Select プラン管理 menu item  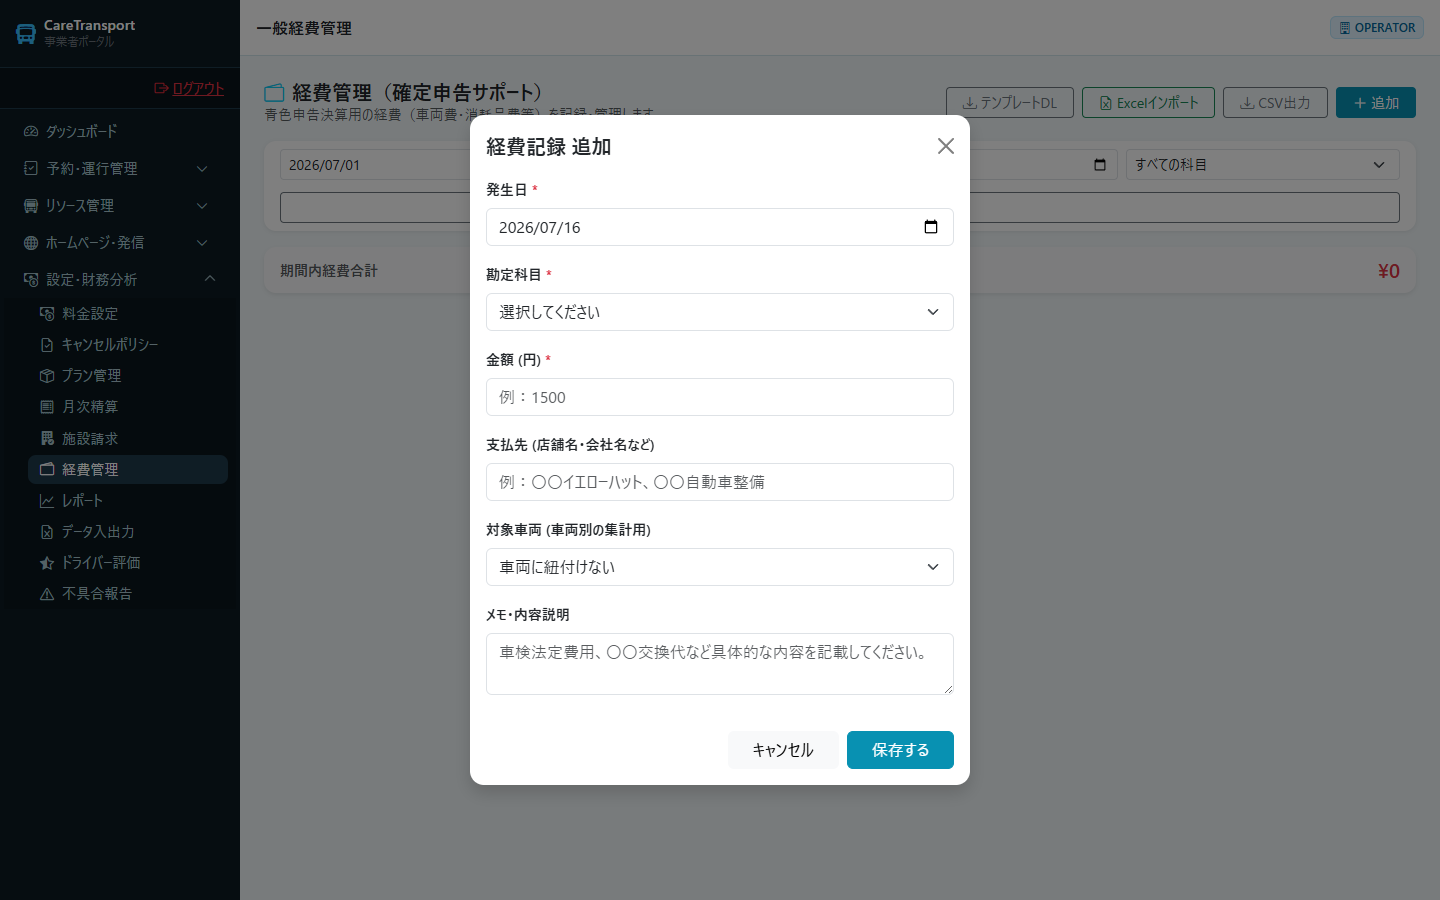(x=128, y=376)
